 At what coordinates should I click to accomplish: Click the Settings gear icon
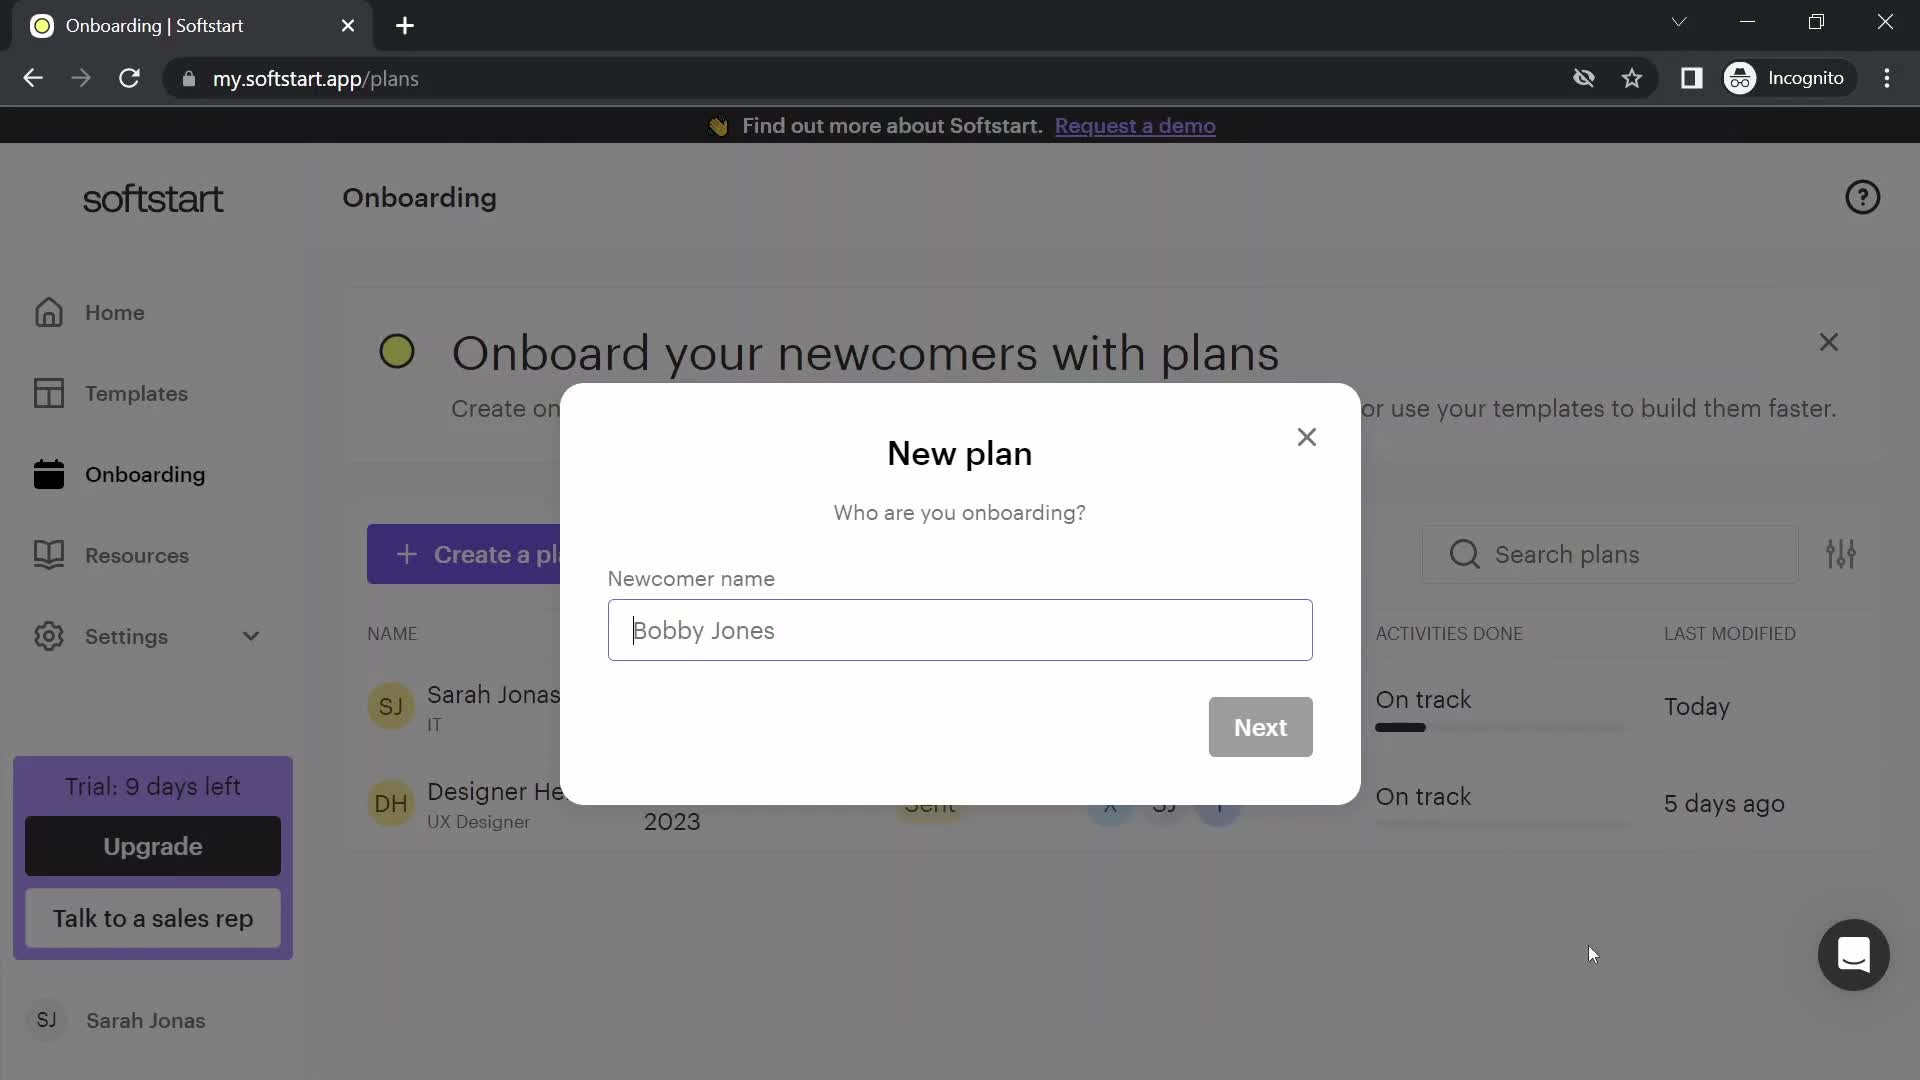pyautogui.click(x=49, y=636)
